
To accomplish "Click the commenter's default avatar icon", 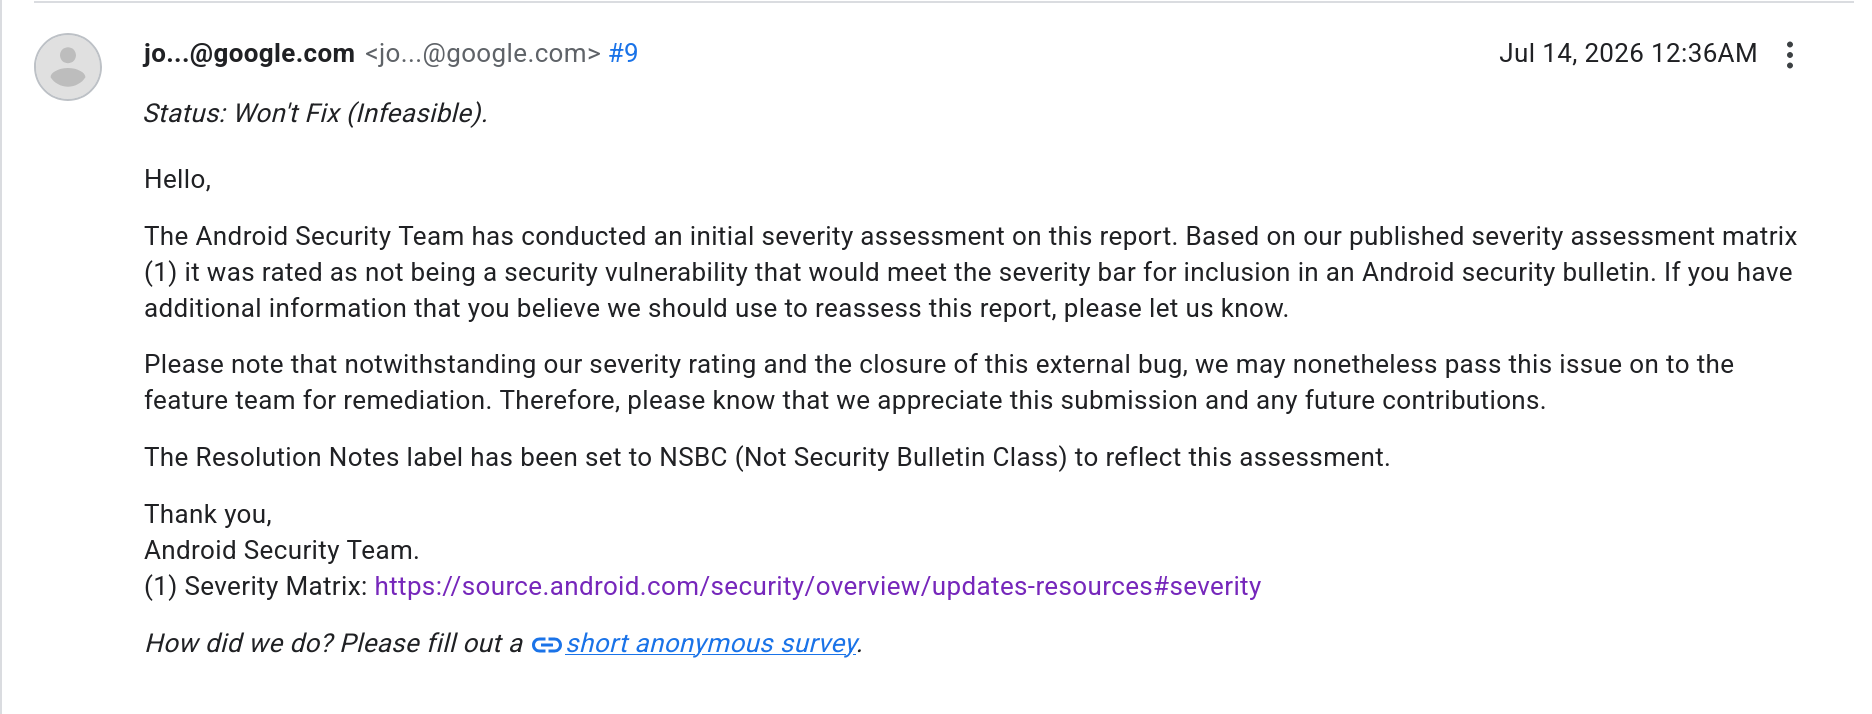I will point(68,67).
